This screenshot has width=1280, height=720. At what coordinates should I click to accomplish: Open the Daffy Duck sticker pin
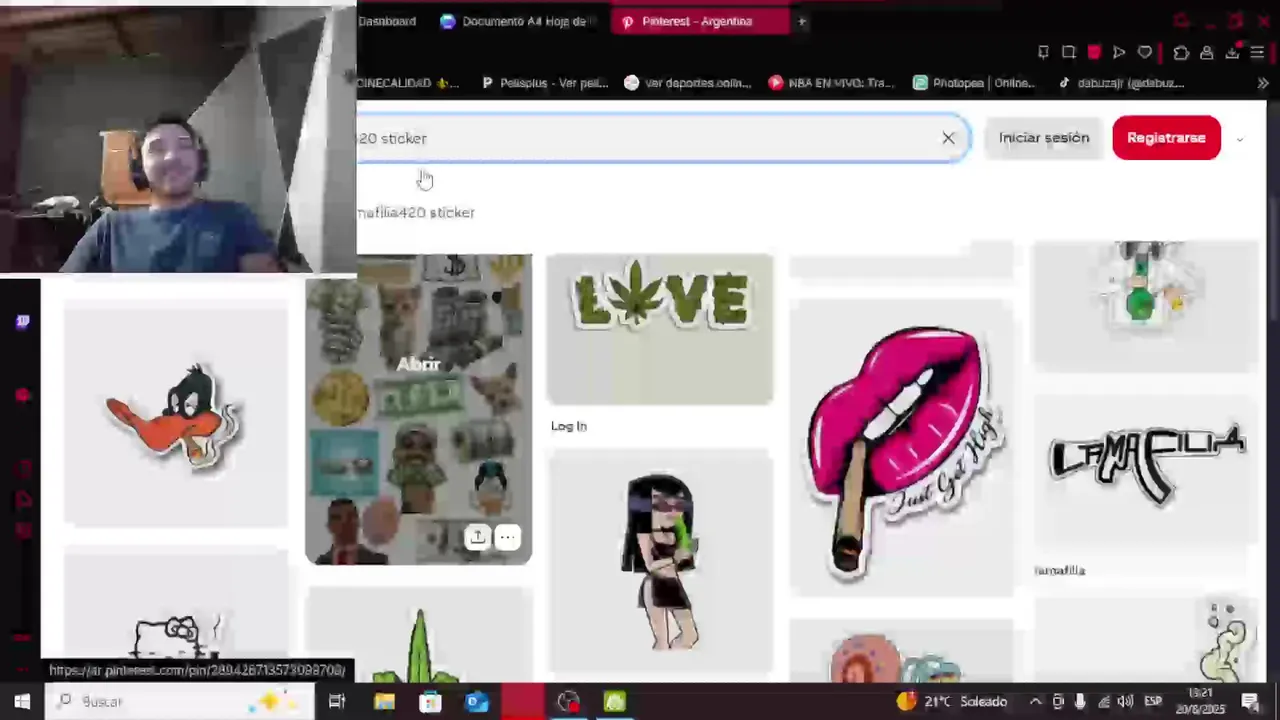[x=176, y=414]
